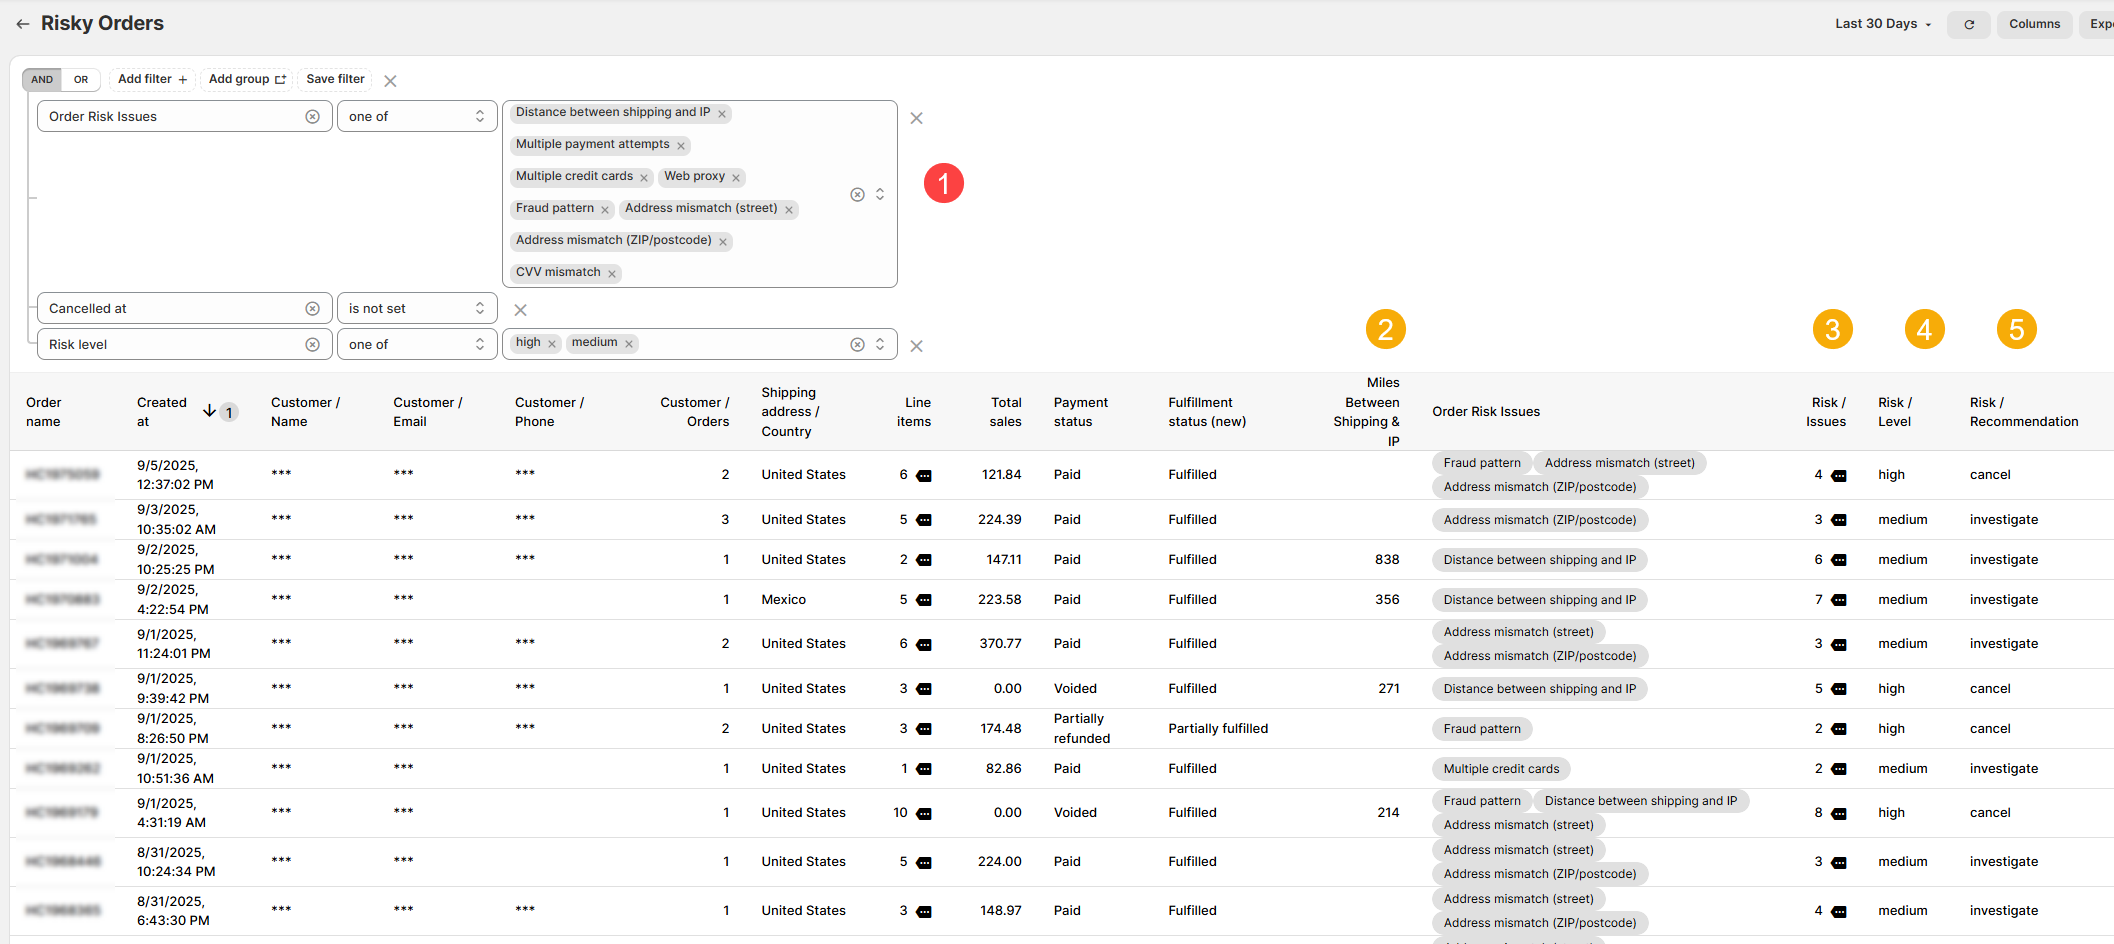
Task: Click the back arrow next to Risky Orders
Action: (22, 24)
